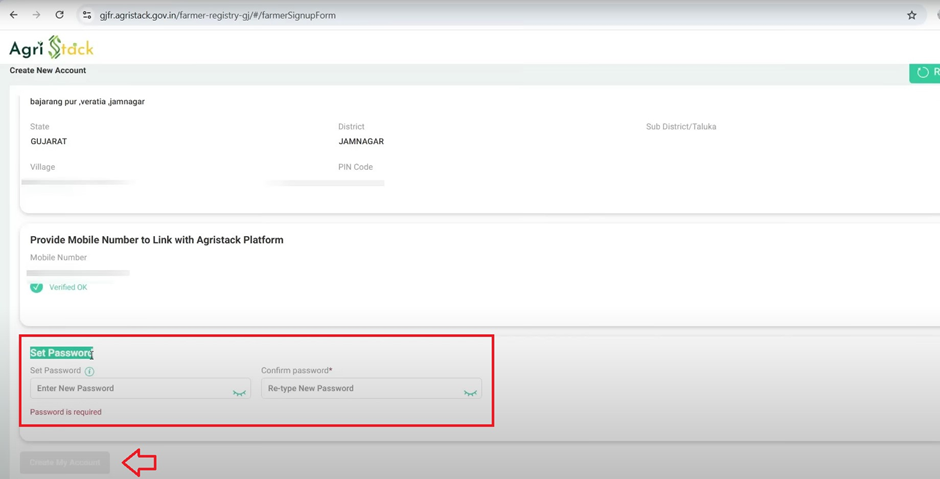Click the Set Password heading

click(x=62, y=353)
